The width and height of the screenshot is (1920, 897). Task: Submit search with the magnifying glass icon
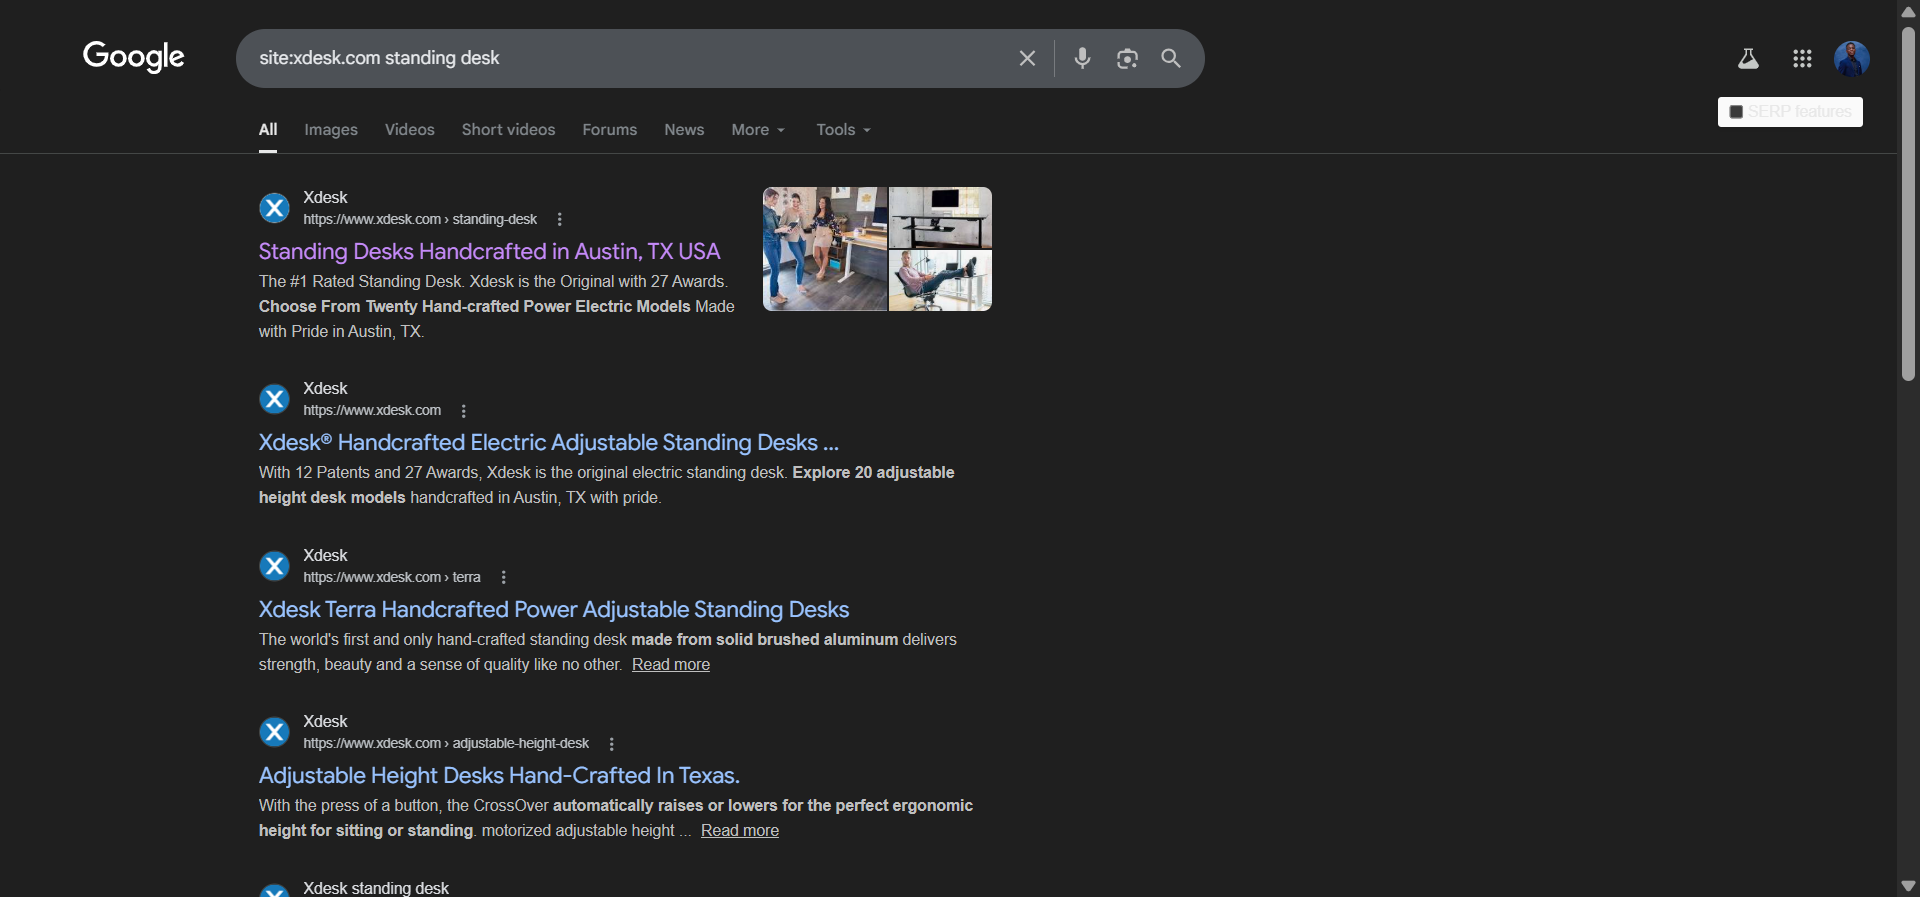[1171, 58]
